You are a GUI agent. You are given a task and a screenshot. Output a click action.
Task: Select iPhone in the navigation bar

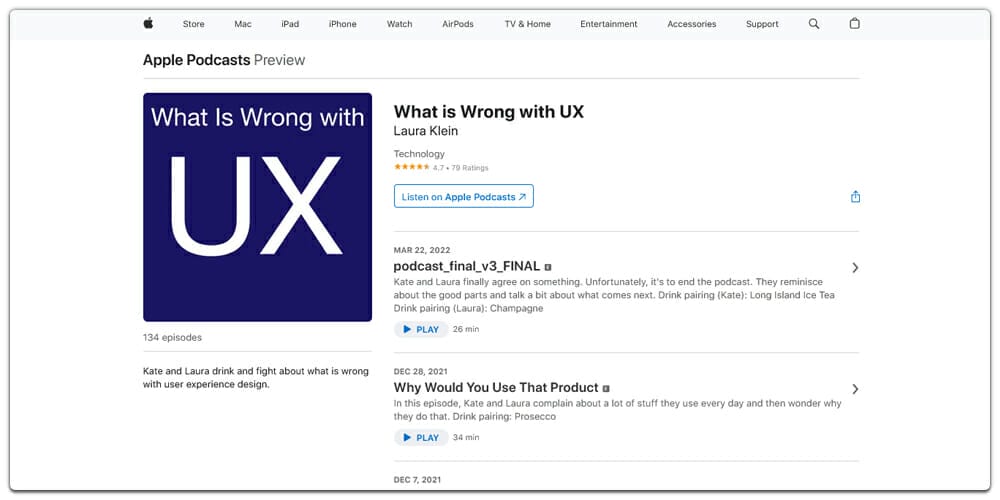pos(342,24)
